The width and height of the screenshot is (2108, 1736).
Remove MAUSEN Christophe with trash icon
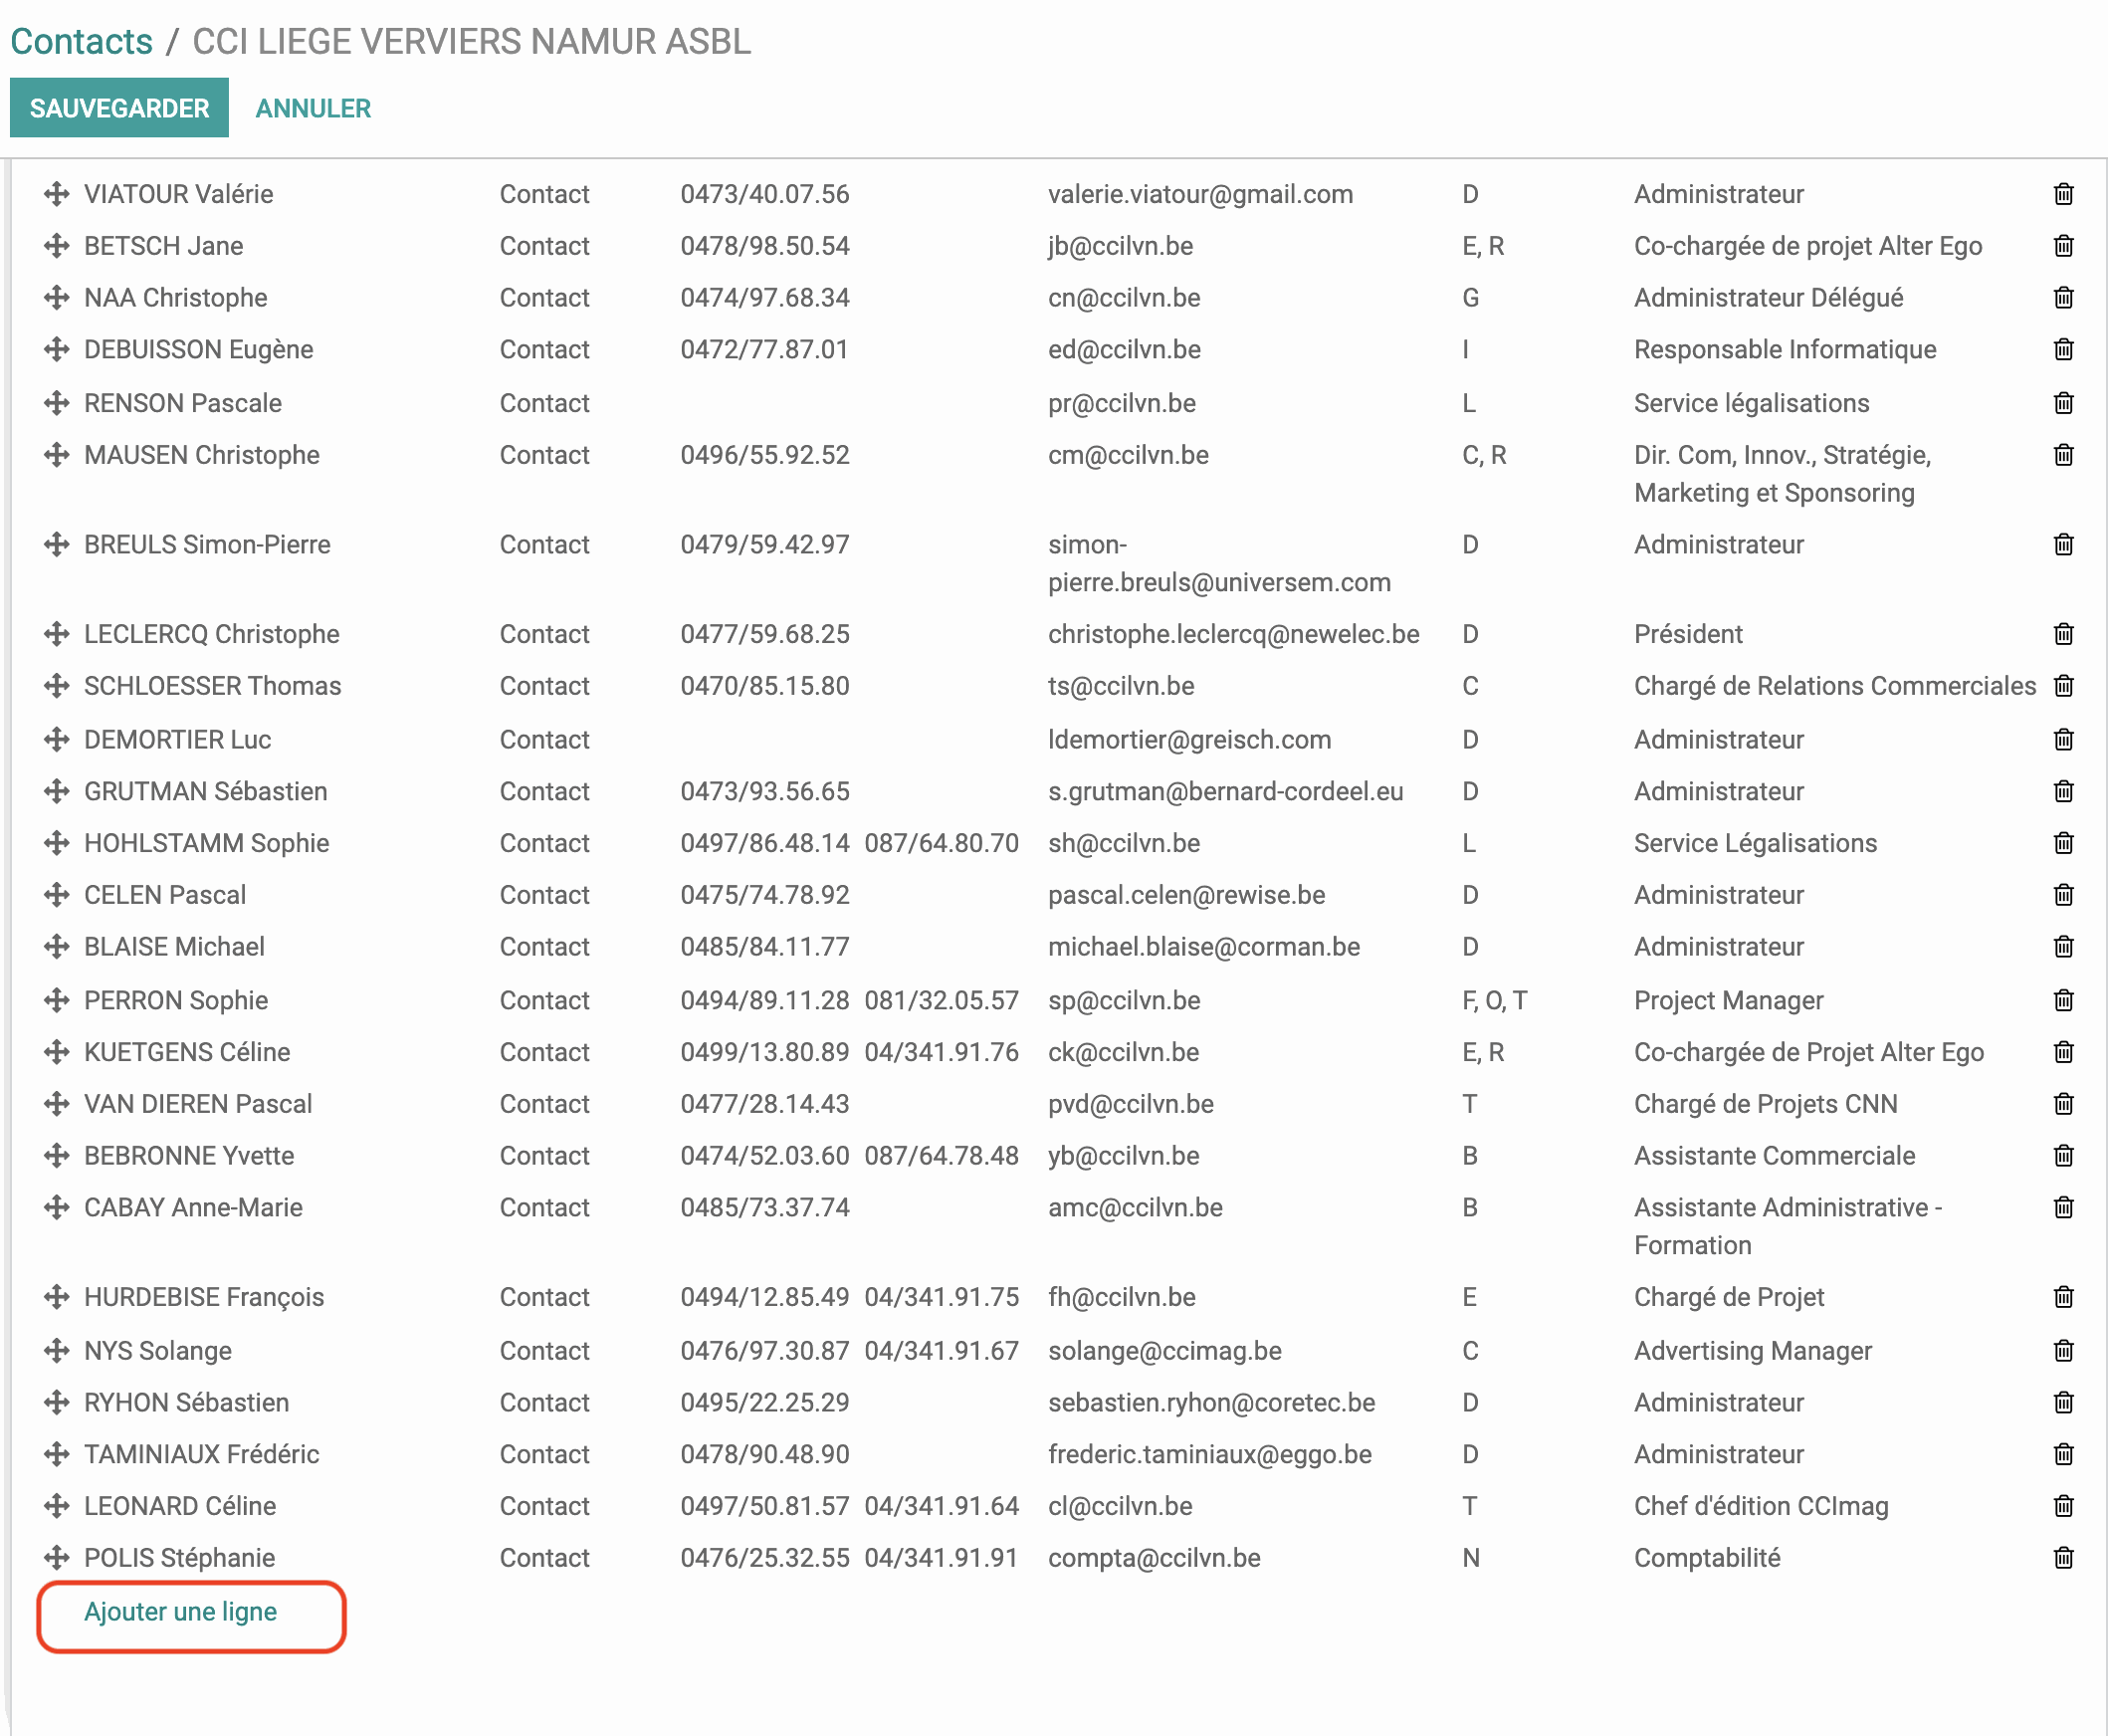click(2063, 455)
